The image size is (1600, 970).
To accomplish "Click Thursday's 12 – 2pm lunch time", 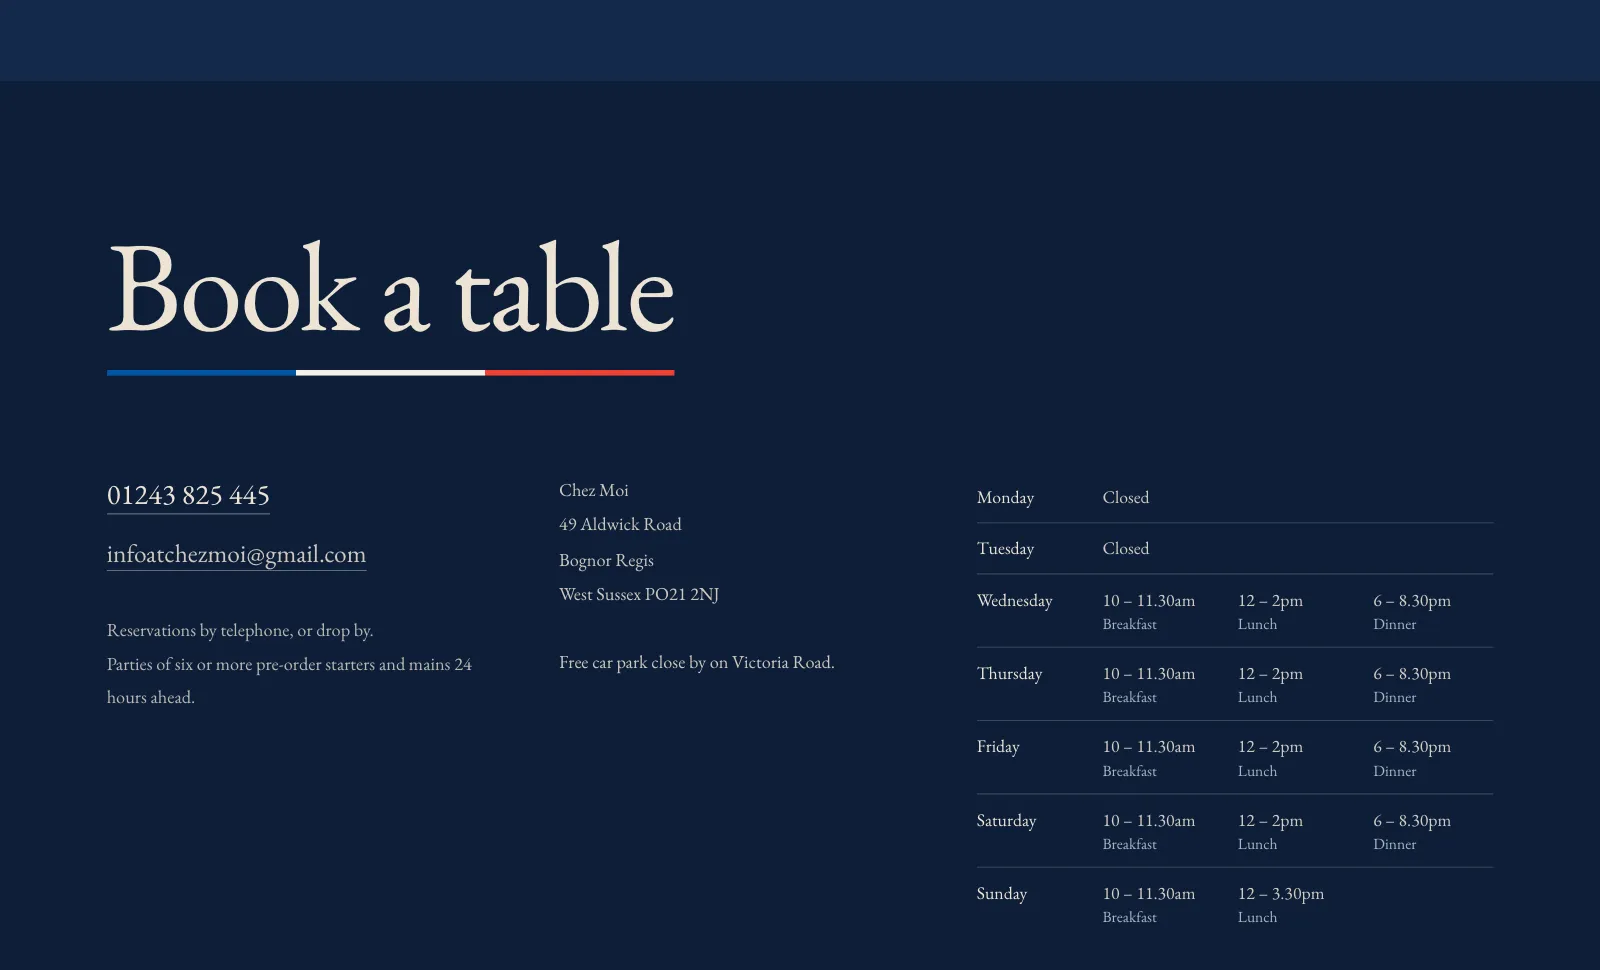I will (1270, 673).
